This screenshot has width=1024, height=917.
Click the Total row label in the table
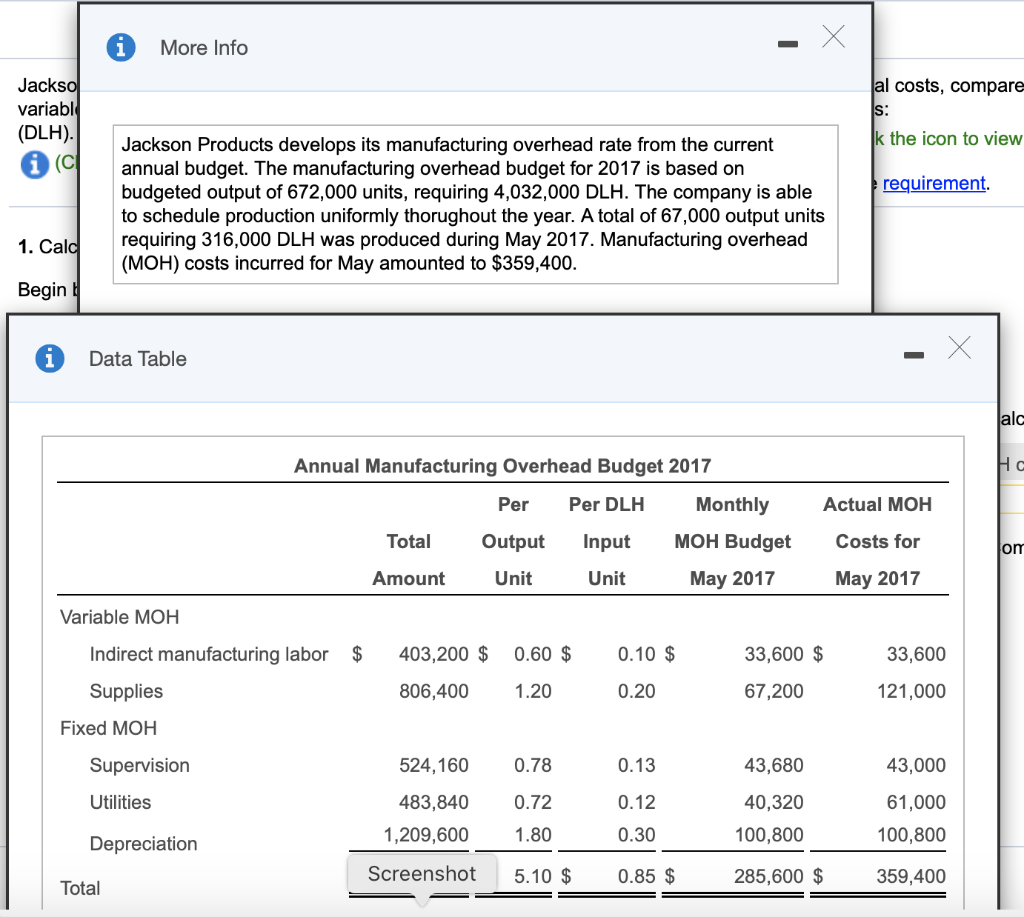(80, 888)
